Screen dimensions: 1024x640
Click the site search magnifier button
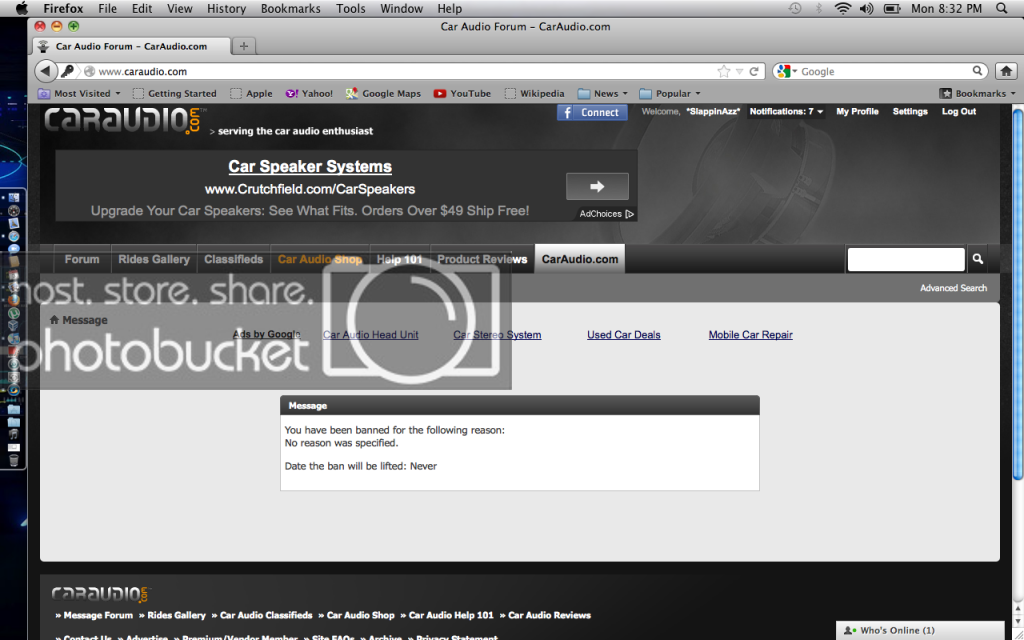[x=977, y=259]
